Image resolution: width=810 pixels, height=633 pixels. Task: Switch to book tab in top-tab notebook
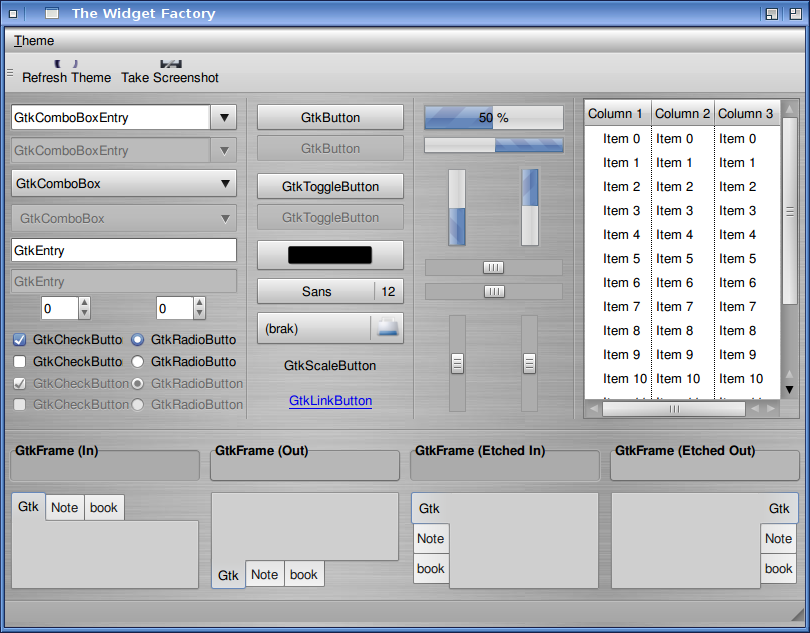point(104,508)
